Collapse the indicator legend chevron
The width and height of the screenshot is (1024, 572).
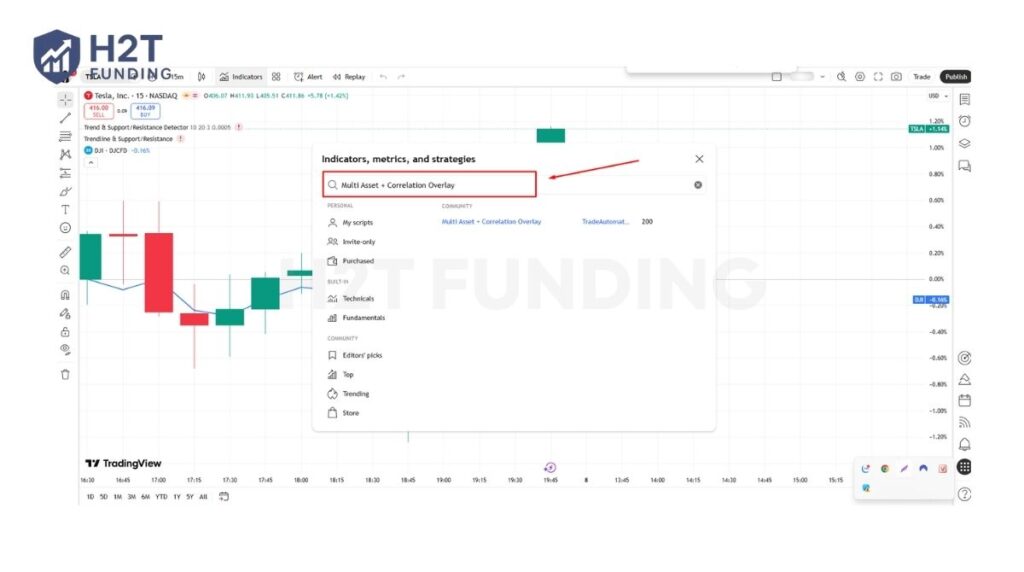(91, 163)
